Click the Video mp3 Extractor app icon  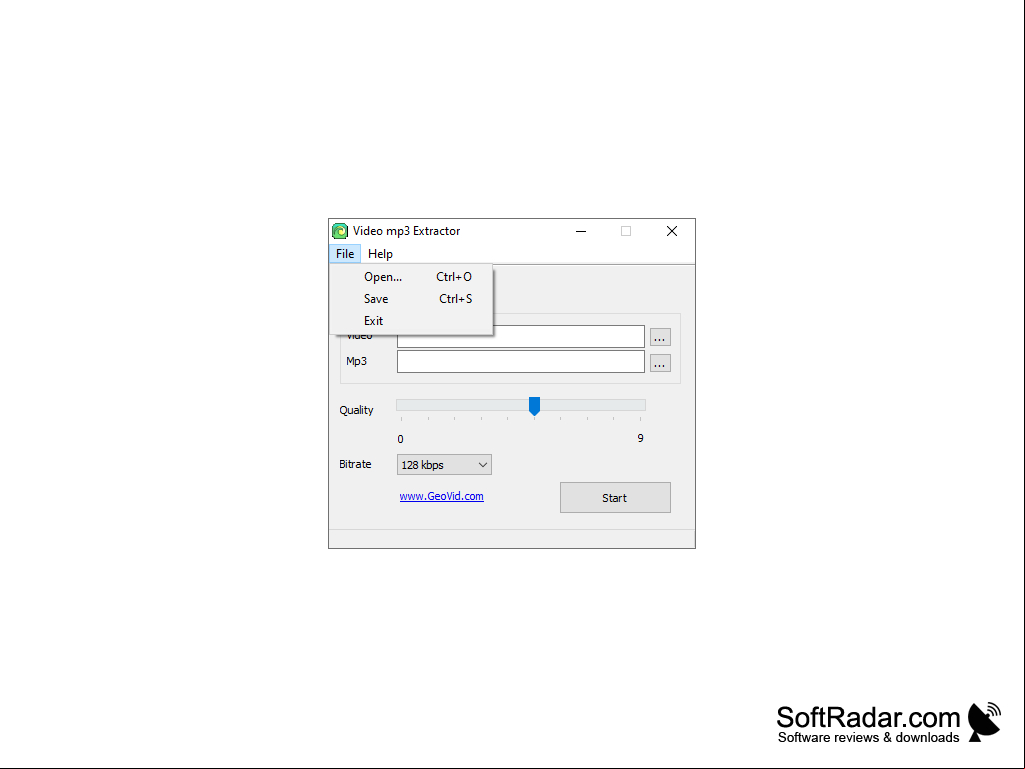coord(340,231)
